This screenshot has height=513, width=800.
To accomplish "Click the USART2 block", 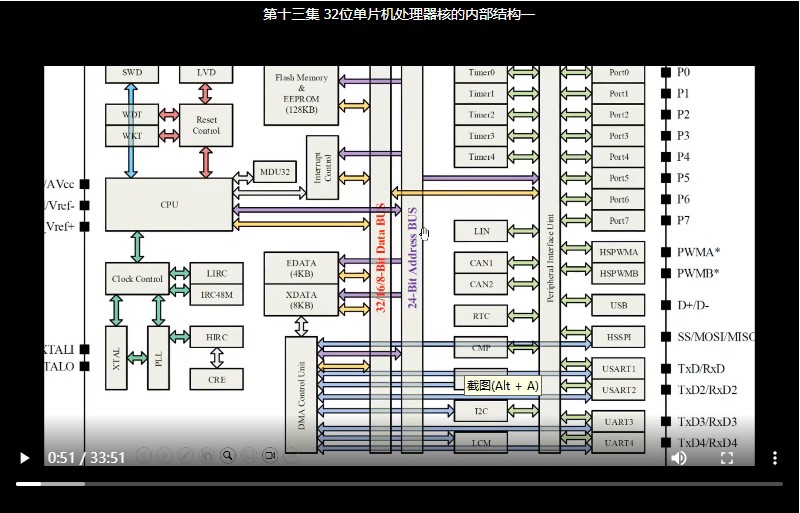I will (x=618, y=390).
